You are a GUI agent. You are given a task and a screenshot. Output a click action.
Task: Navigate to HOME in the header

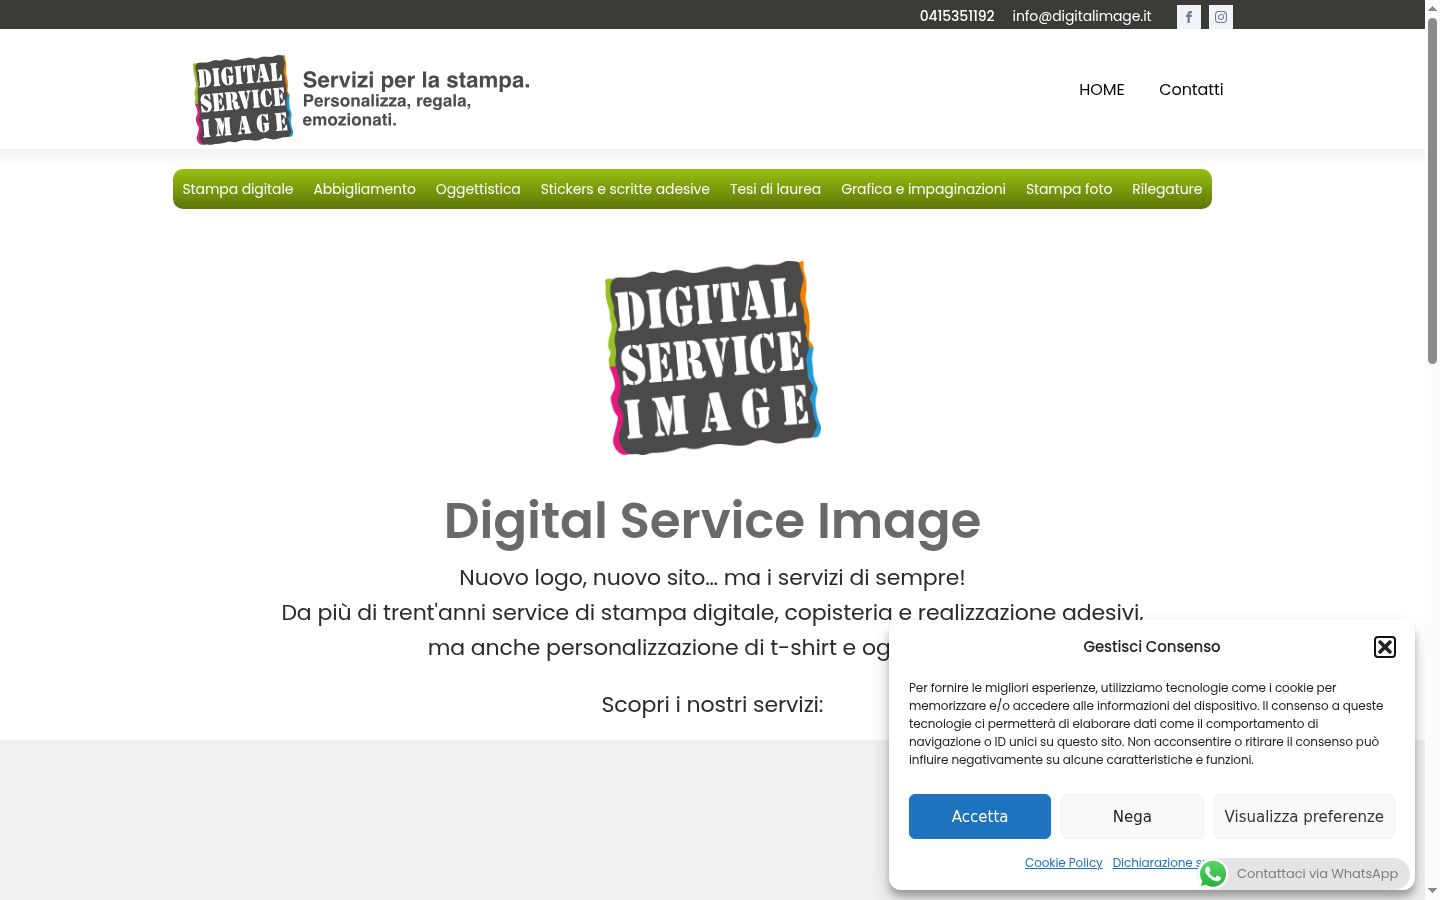1101,89
